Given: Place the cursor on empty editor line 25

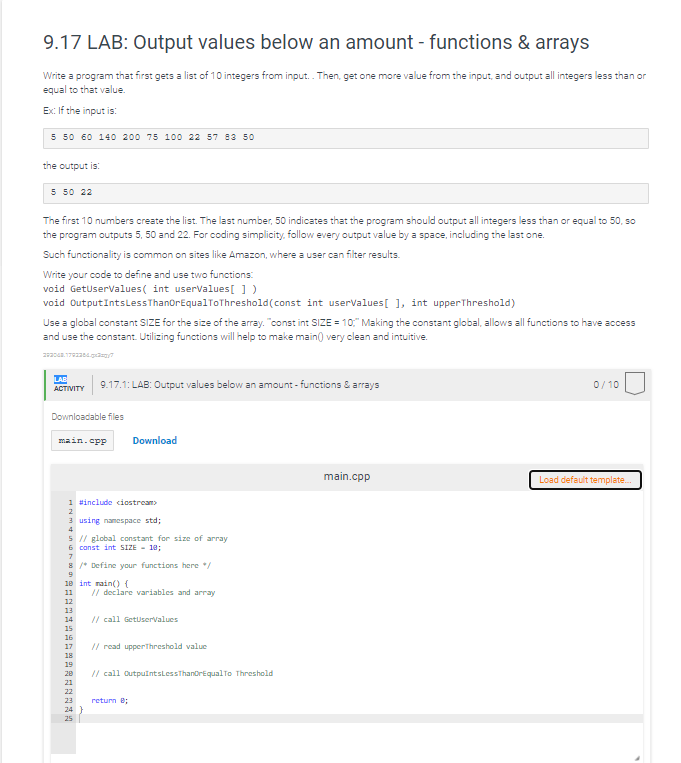Looking at the screenshot, I should [359, 718].
